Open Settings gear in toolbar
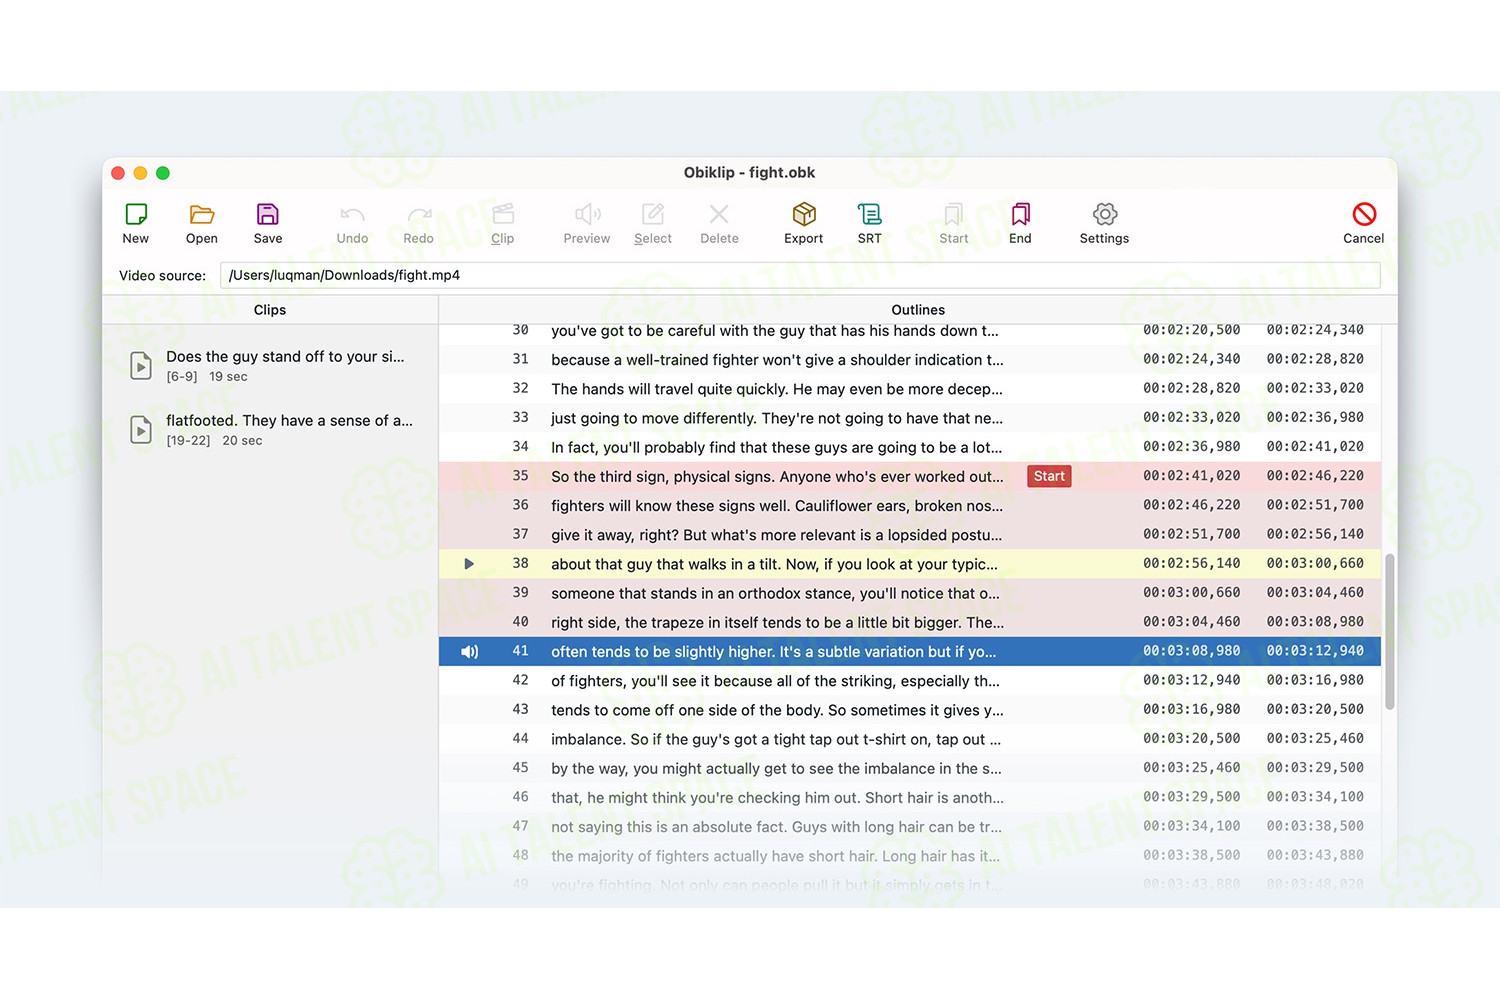Image resolution: width=1500 pixels, height=1000 pixels. 1105,214
